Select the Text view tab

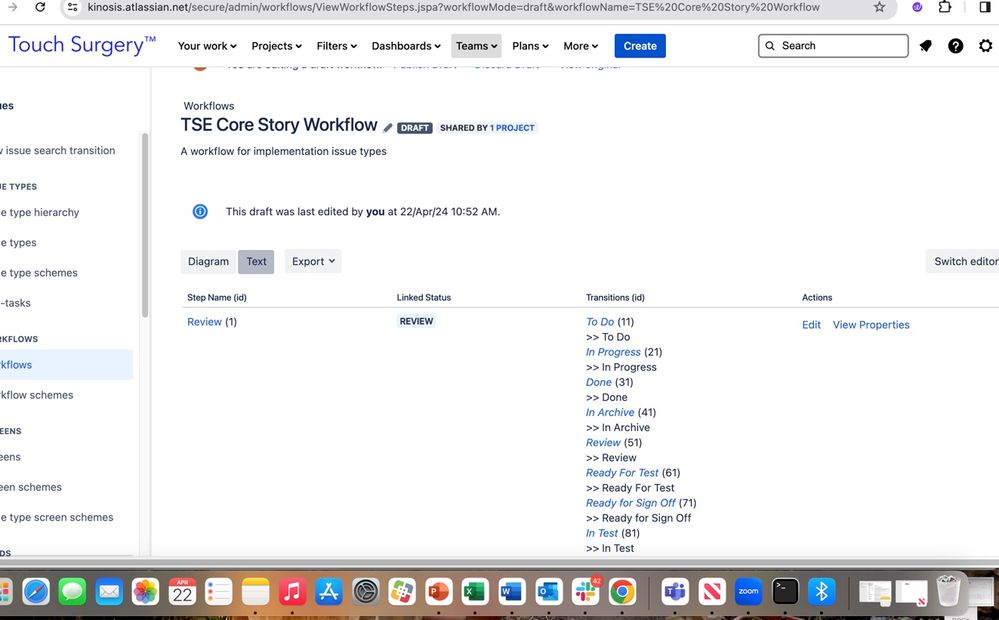256,261
